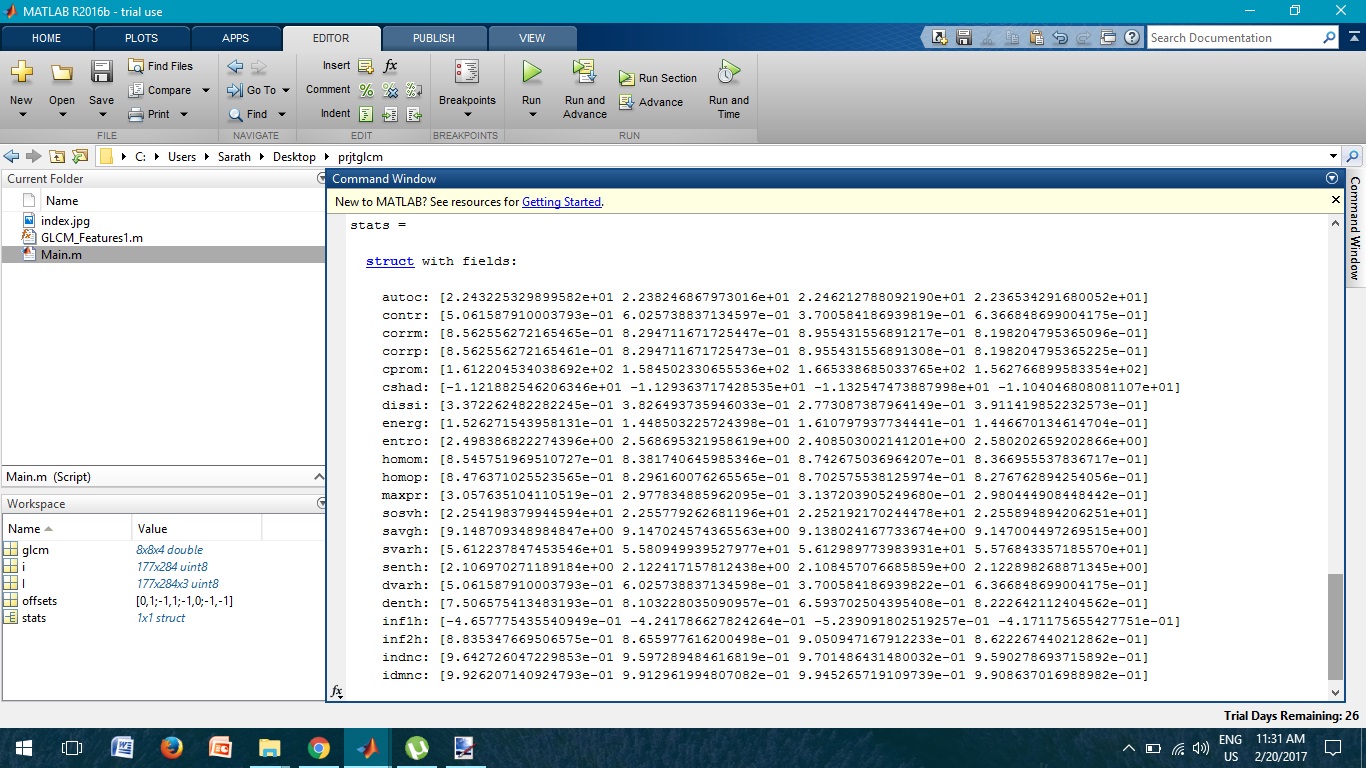Screen dimensions: 1366x768
Task: Open MATLAB help with question mark icon
Action: point(1131,37)
